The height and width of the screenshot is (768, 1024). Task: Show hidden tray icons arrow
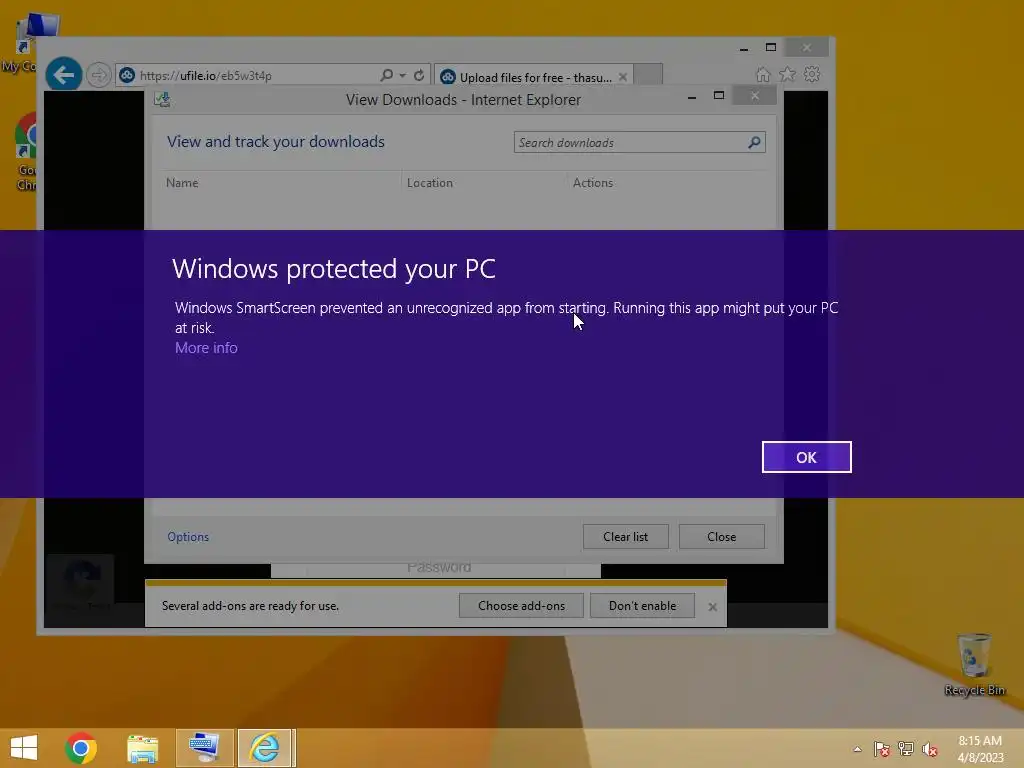[857, 749]
